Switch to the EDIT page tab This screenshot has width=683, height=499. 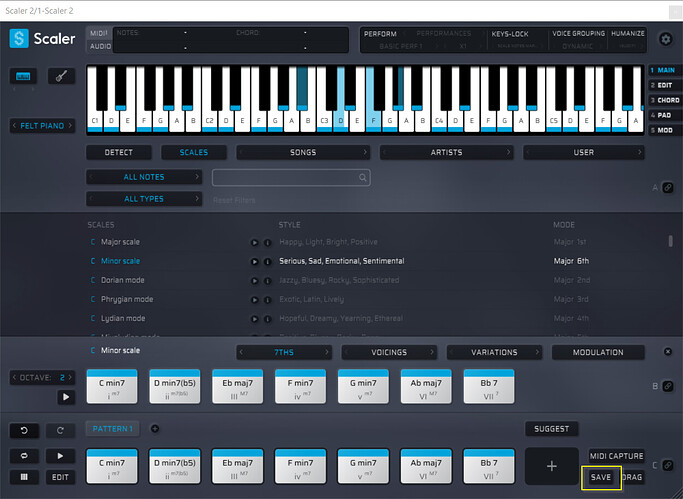point(664,85)
